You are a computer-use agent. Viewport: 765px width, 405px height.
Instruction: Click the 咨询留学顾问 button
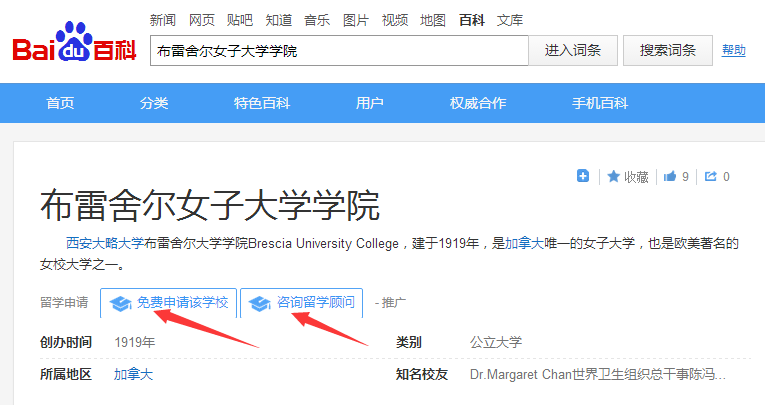pos(302,303)
